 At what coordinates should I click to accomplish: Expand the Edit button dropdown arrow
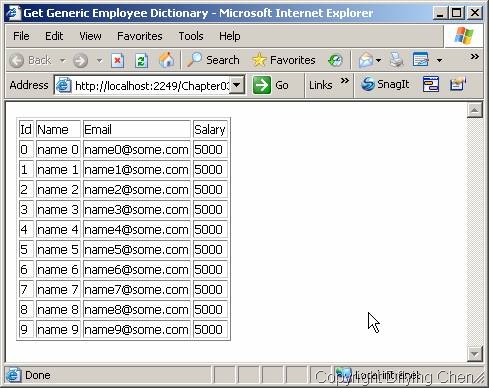coord(439,61)
